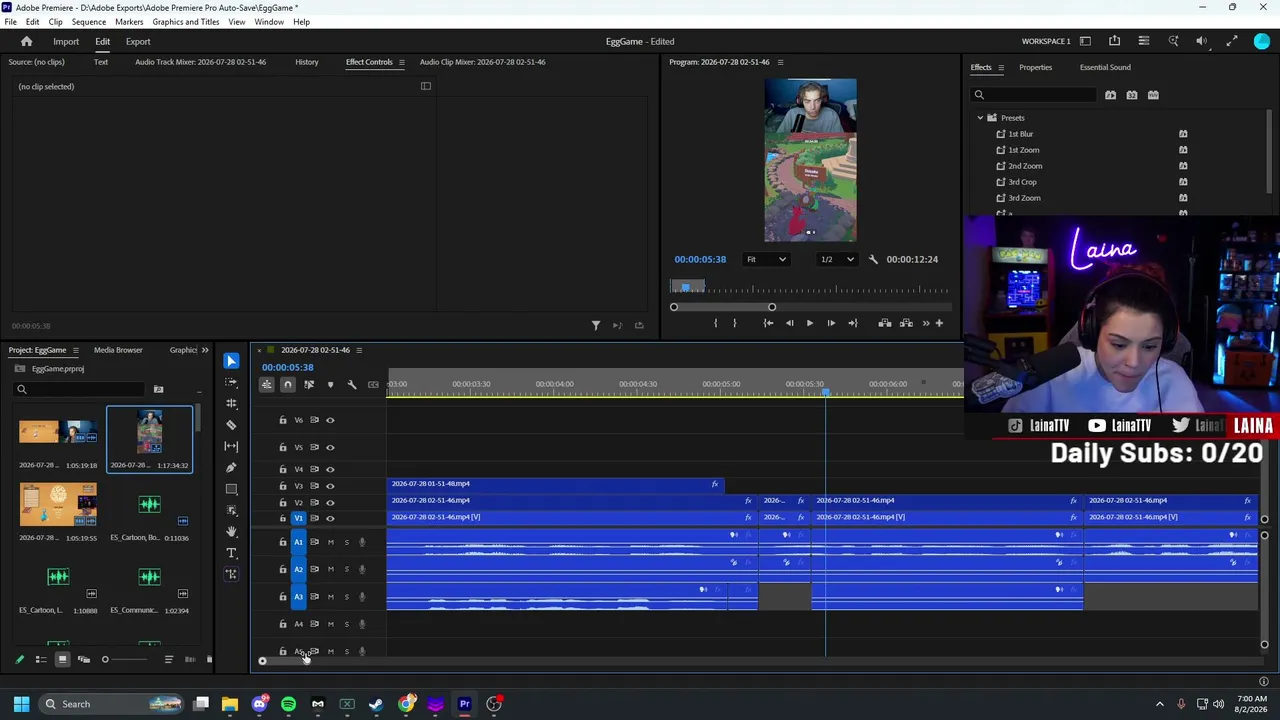The height and width of the screenshot is (720, 1280).
Task: Open the Effects panel menu
Action: click(x=1001, y=67)
